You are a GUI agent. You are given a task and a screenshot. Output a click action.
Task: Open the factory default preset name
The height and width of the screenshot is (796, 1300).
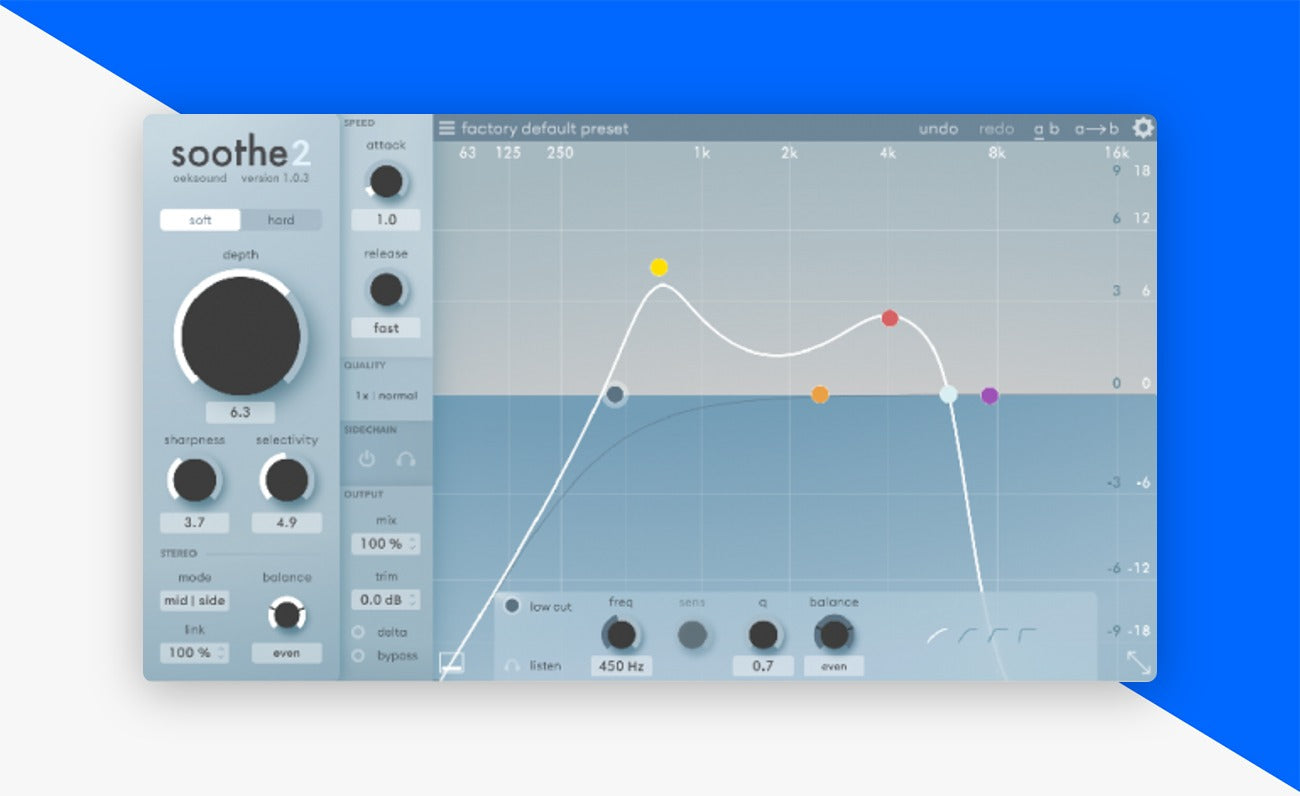[545, 129]
